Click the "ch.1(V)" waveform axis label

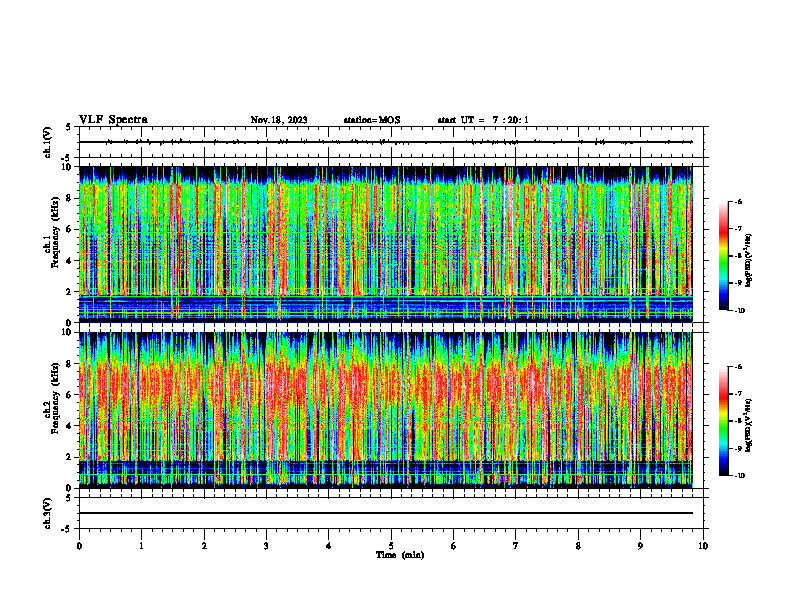point(48,142)
